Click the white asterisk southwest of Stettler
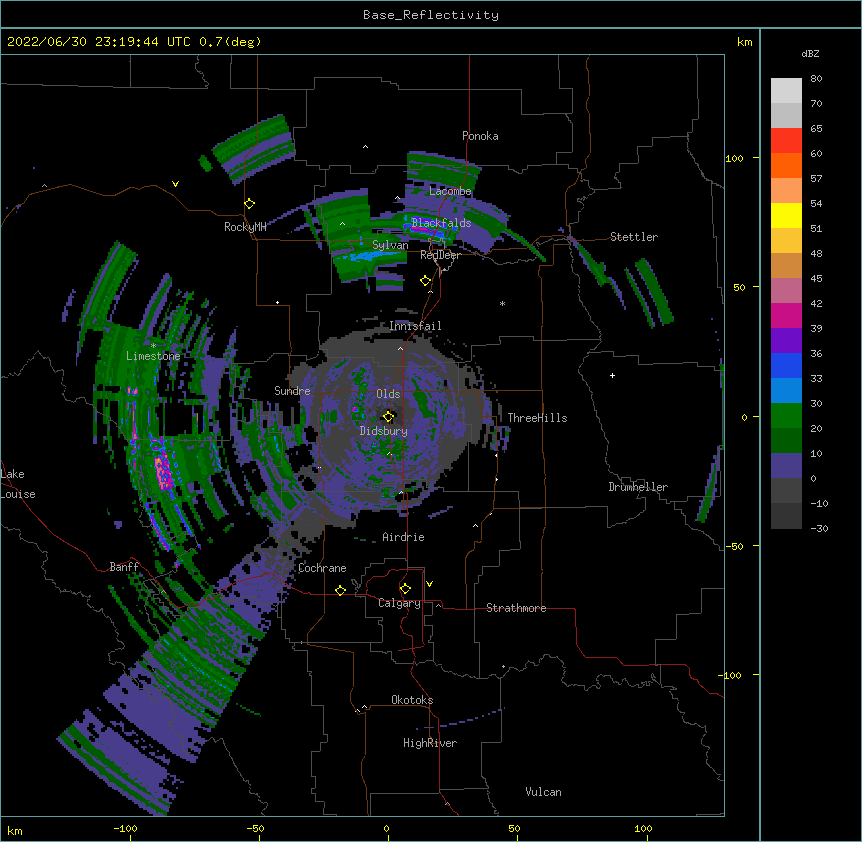862x842 pixels. pos(502,303)
